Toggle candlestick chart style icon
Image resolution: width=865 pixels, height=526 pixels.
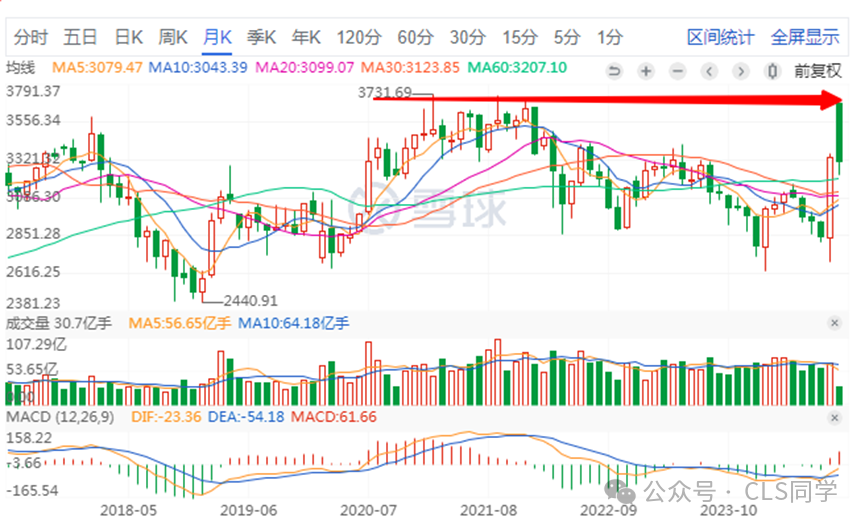(772, 71)
